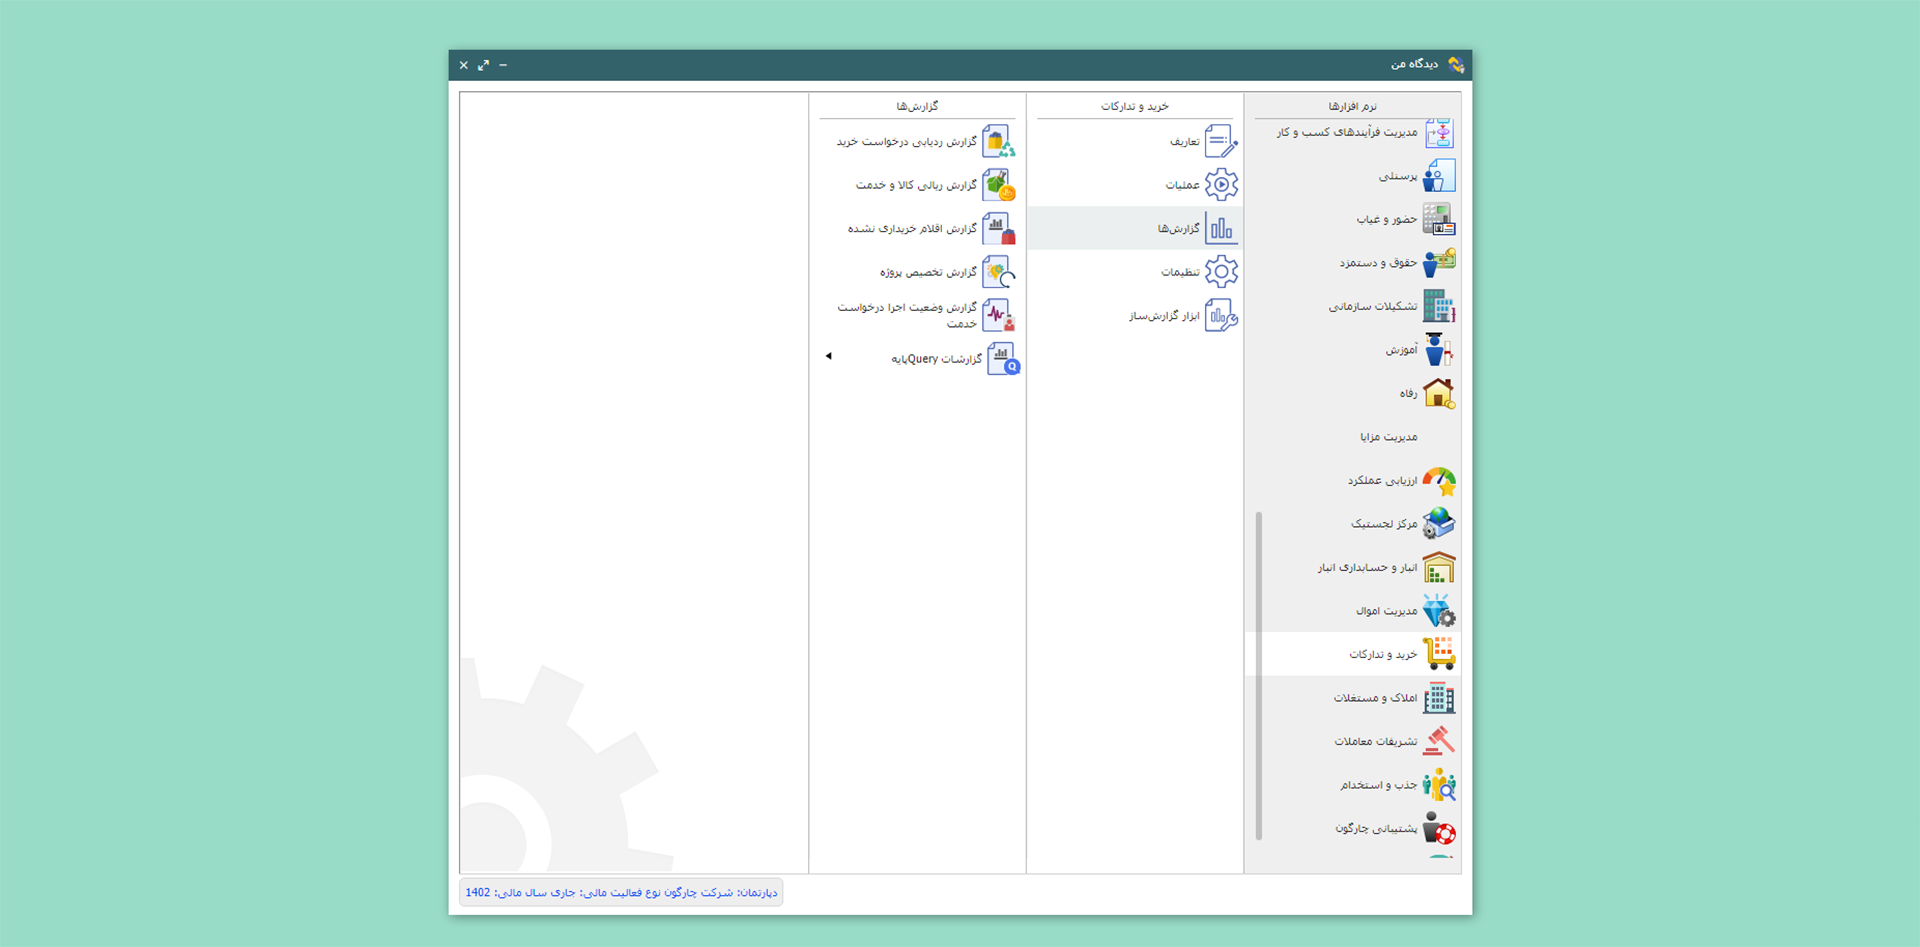This screenshot has width=1920, height=947.
Task: Select the payroll (حقوق و دستمزد) icon
Action: click(x=1438, y=263)
